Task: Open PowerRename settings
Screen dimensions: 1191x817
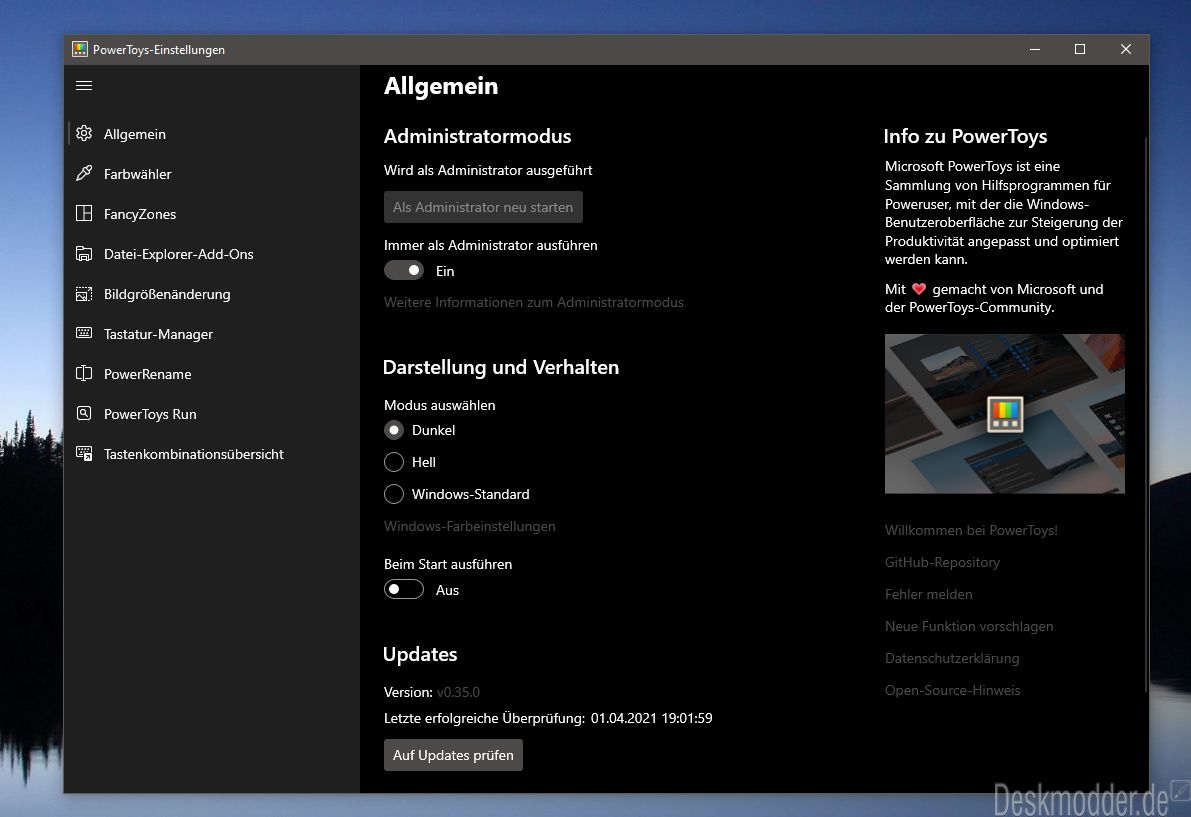Action: click(x=213, y=374)
